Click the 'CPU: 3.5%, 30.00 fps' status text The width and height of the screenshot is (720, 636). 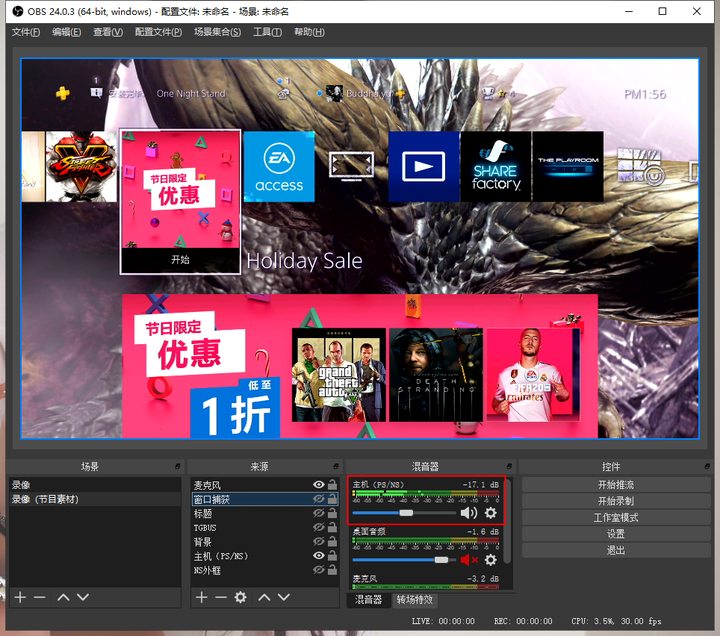click(616, 621)
